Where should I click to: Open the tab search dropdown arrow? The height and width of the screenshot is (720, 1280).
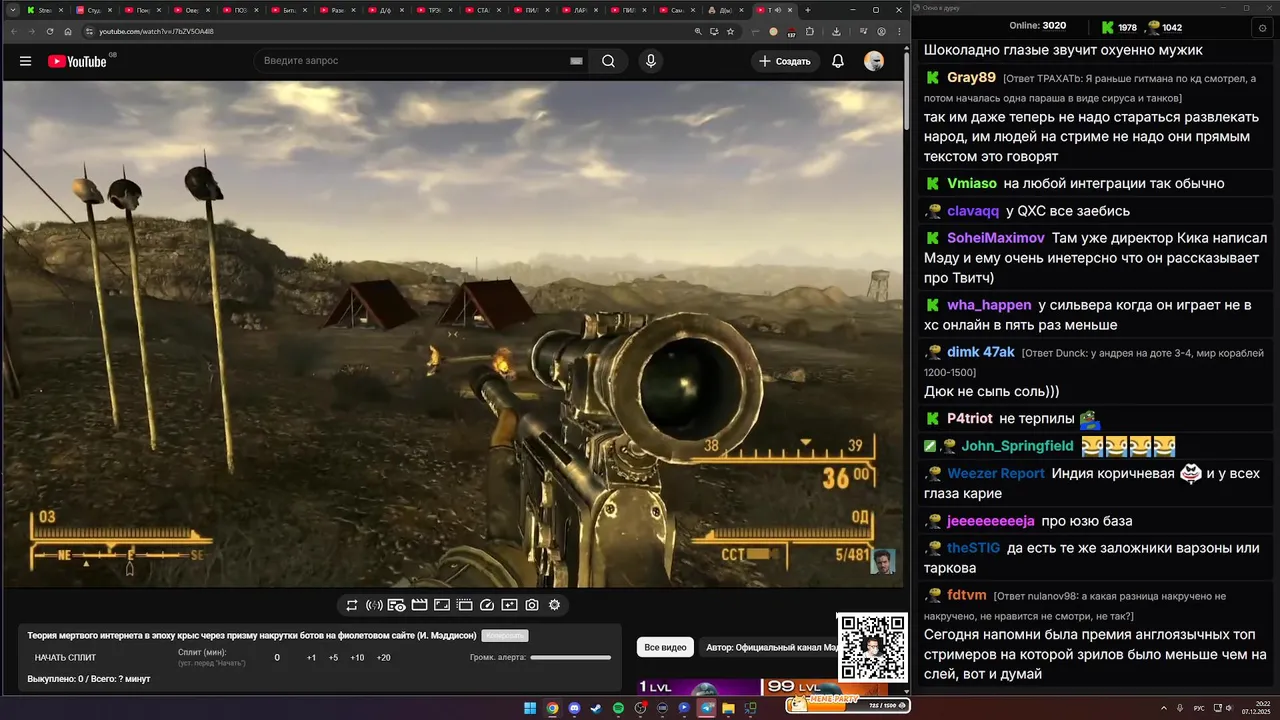[12, 10]
